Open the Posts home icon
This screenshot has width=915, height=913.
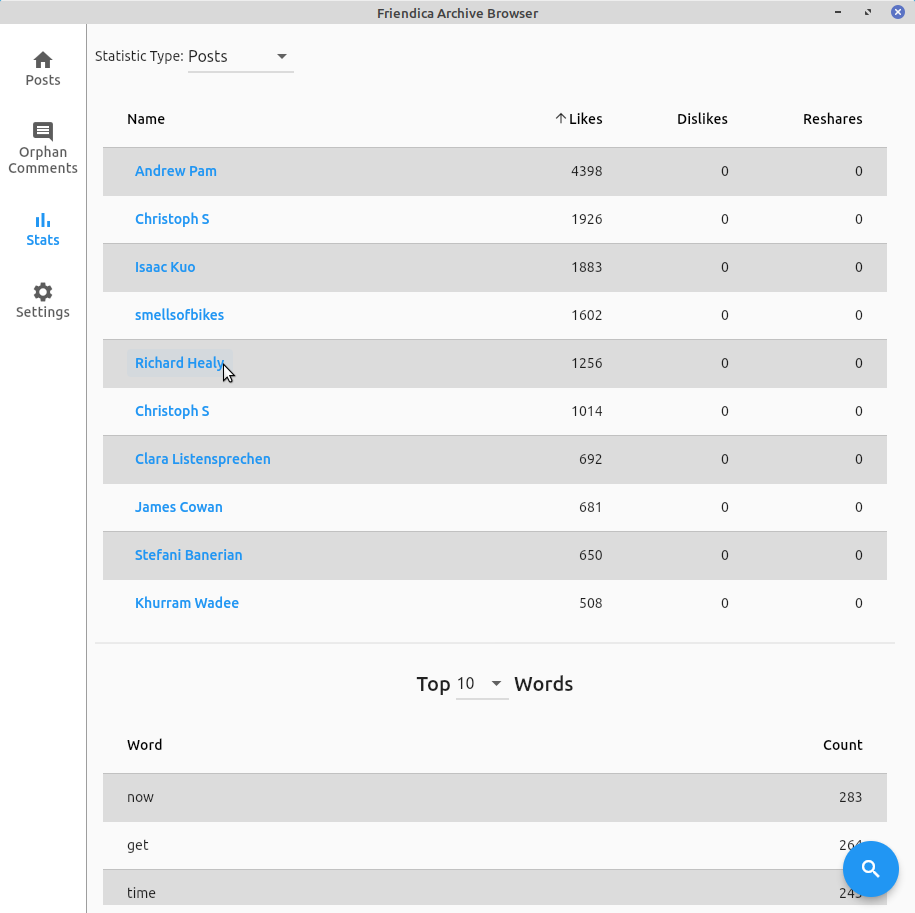point(43,60)
